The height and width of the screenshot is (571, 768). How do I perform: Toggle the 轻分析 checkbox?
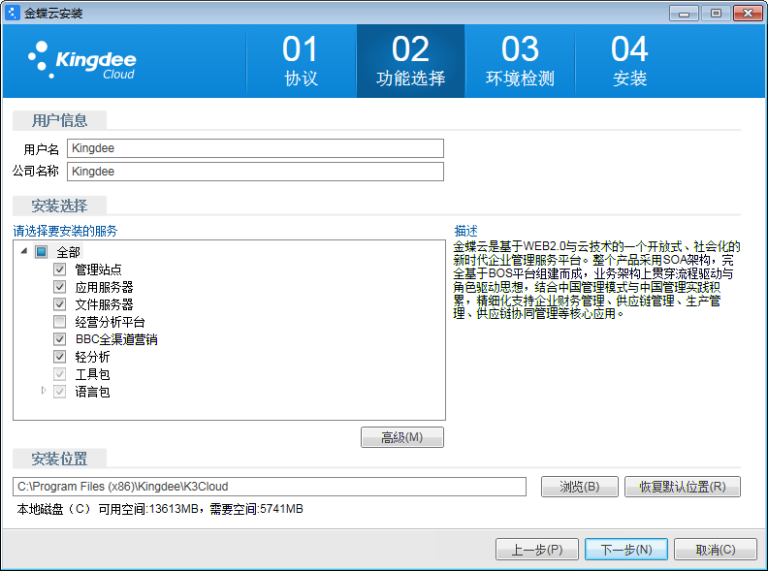tap(60, 357)
